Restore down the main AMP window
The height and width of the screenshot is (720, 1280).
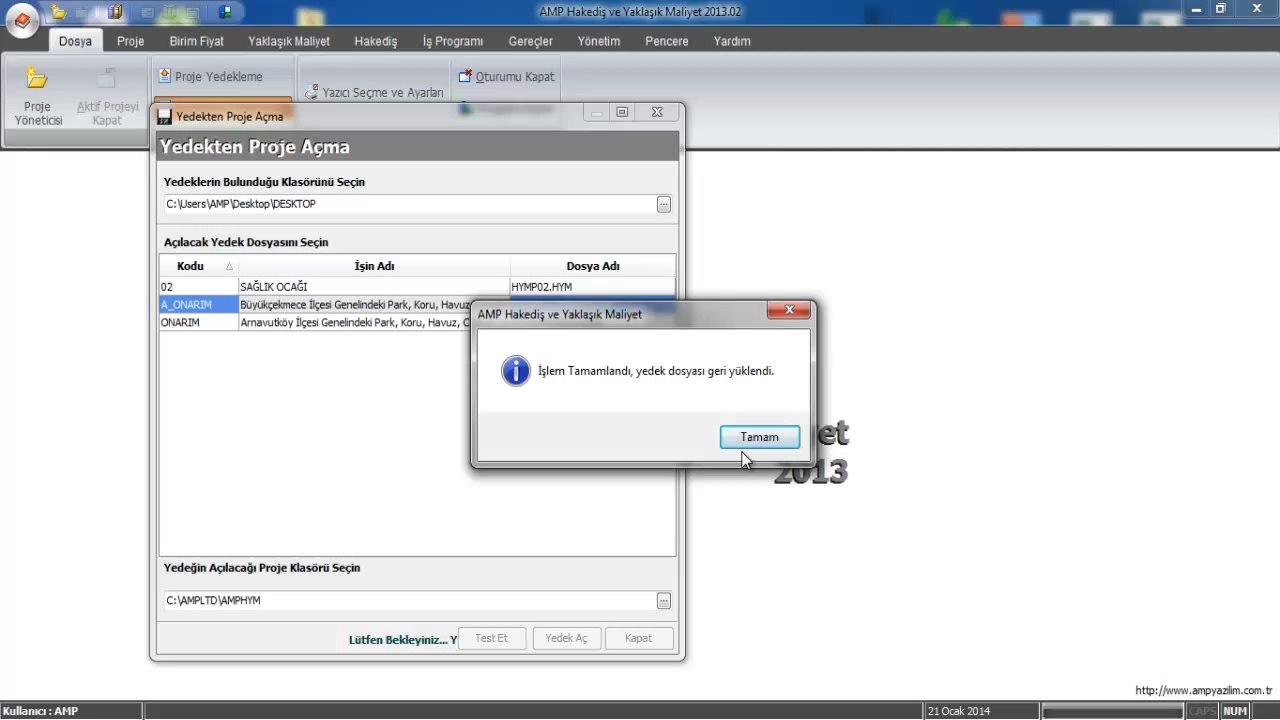(1221, 8)
